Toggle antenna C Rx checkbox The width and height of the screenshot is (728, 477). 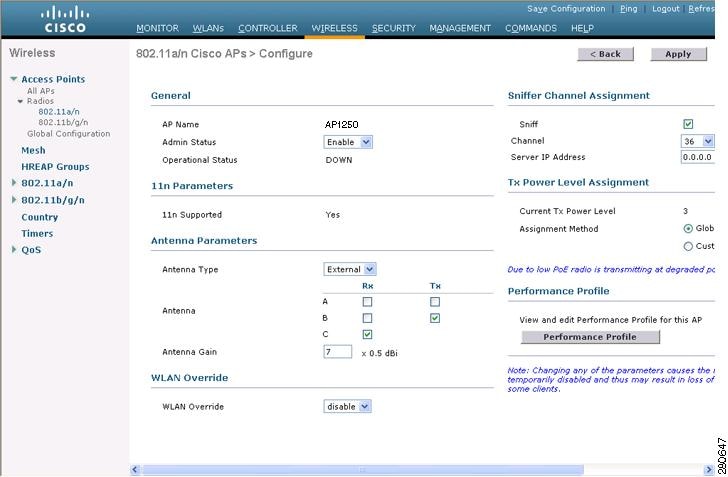(367, 334)
